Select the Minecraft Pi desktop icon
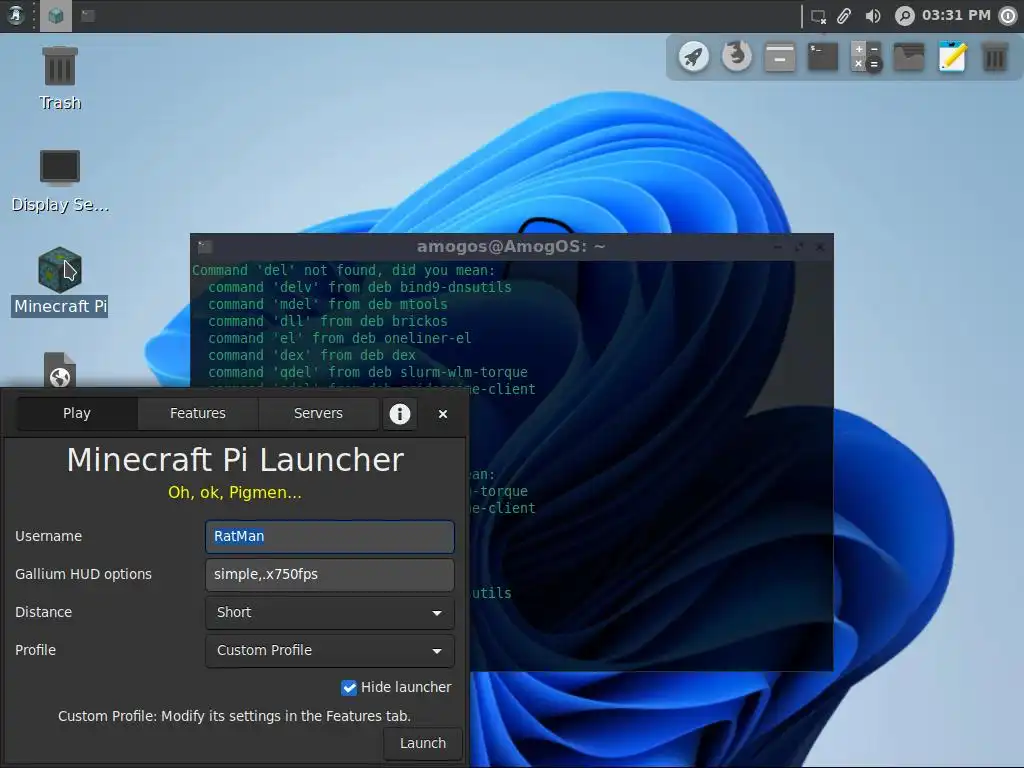Viewport: 1024px width, 768px height. [x=59, y=281]
